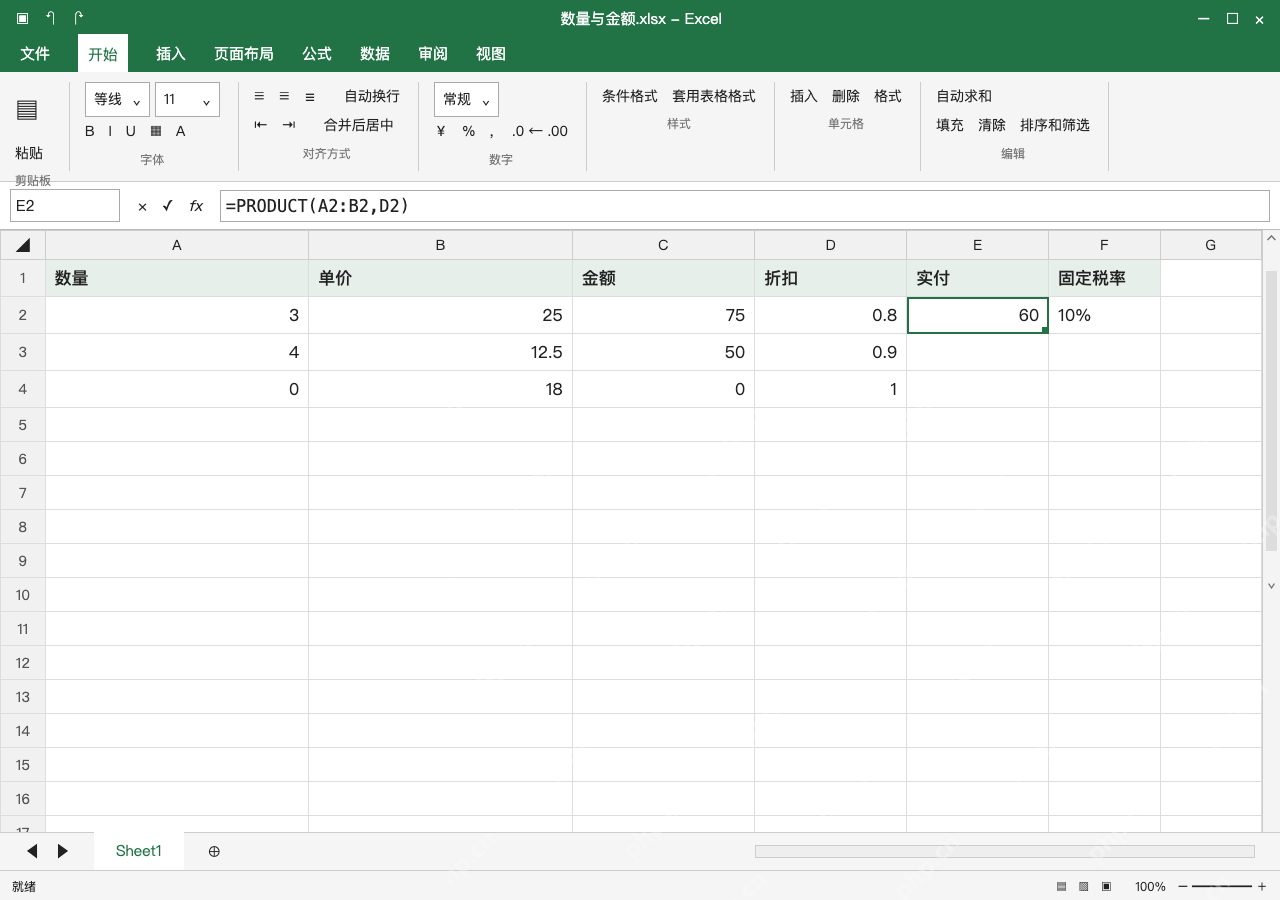Click the 自动换行 wrap text button
Viewport: 1280px width, 900px height.
(372, 96)
